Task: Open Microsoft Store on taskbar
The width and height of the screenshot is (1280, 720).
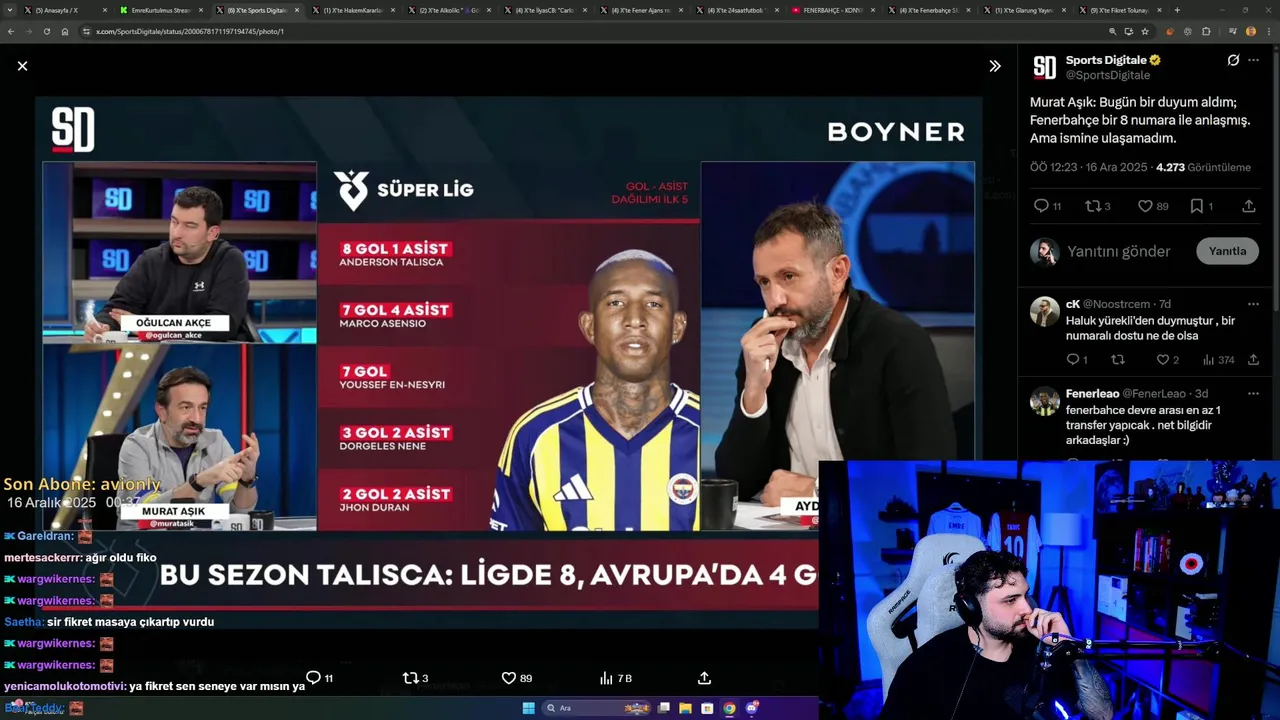Action: (707, 708)
